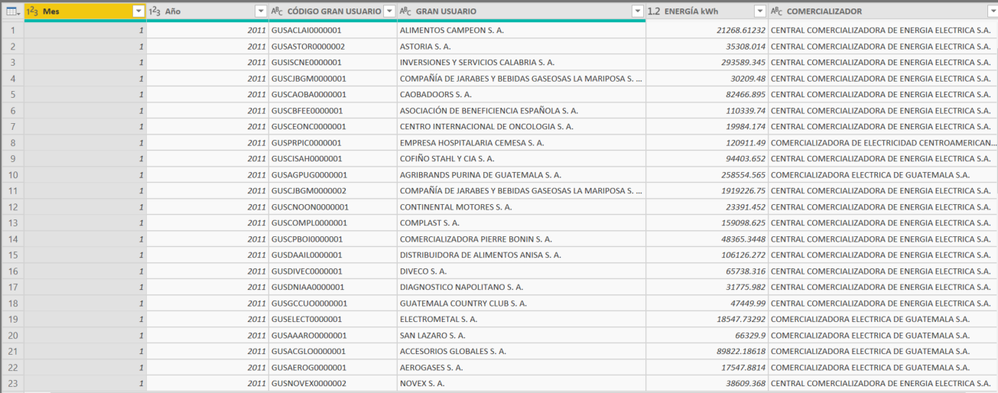This screenshot has width=998, height=393.
Task: Open the GRAN USUARIO filter dropdown arrow
Action: [x=638, y=11]
